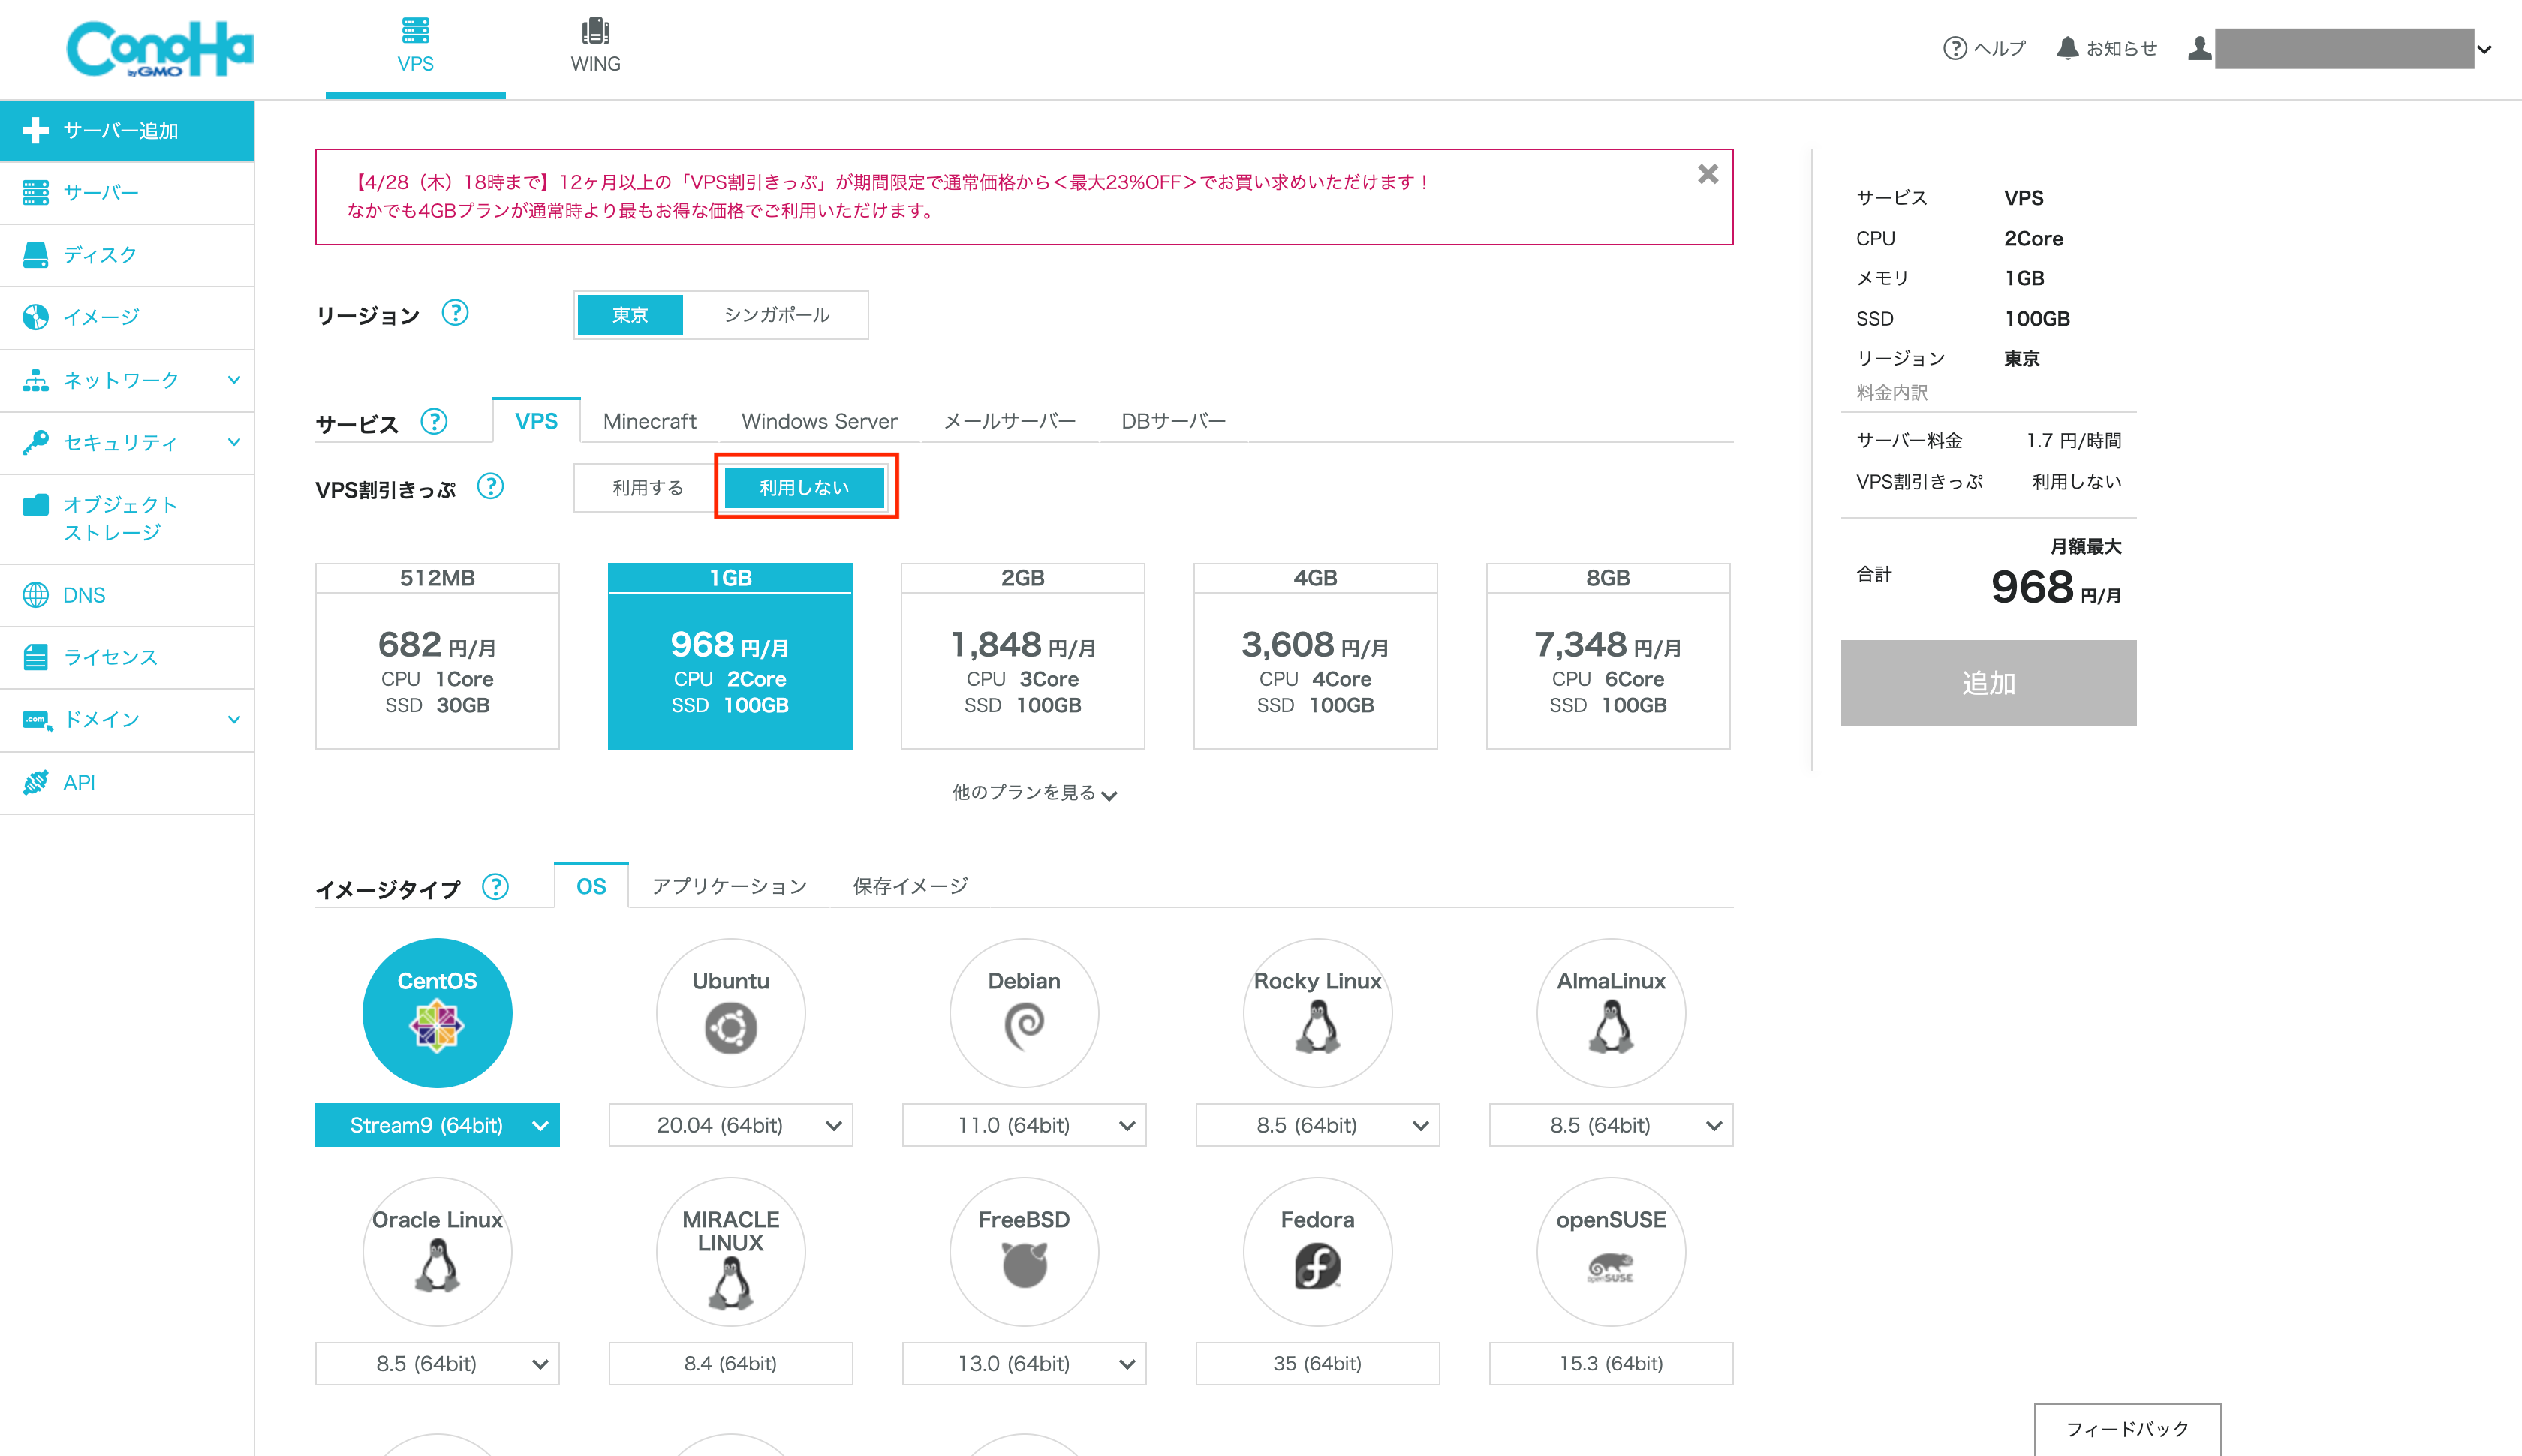Viewport: 2522px width, 1456px height.
Task: Open the Debian 11.0 version dropdown
Action: (x=1024, y=1125)
